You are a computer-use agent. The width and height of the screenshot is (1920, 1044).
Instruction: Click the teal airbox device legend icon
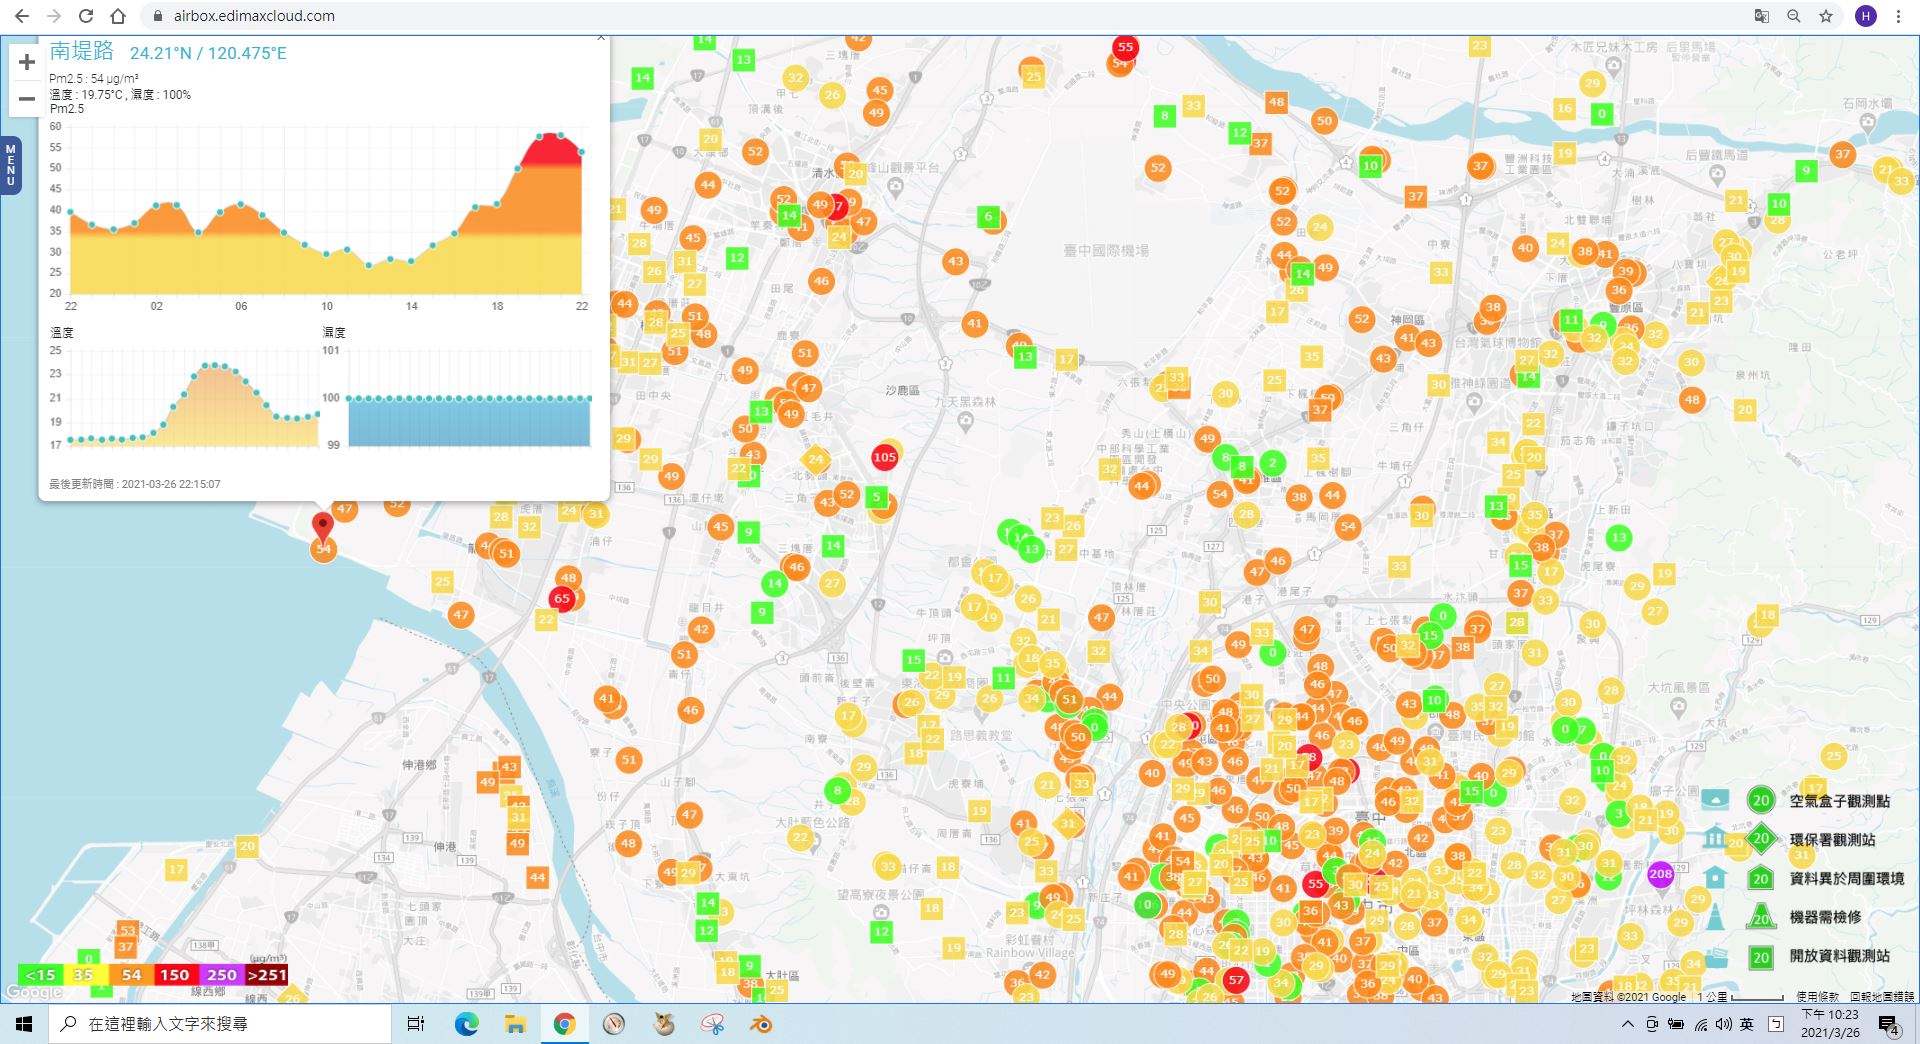tap(1715, 800)
